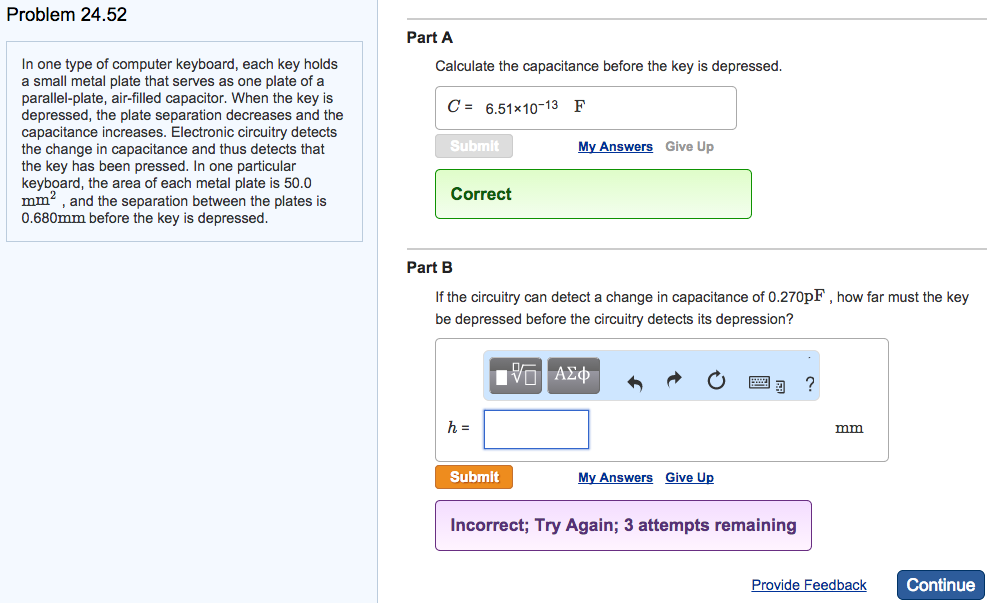
Task: Click the undo arrow in answer toolbar
Action: [x=634, y=380]
